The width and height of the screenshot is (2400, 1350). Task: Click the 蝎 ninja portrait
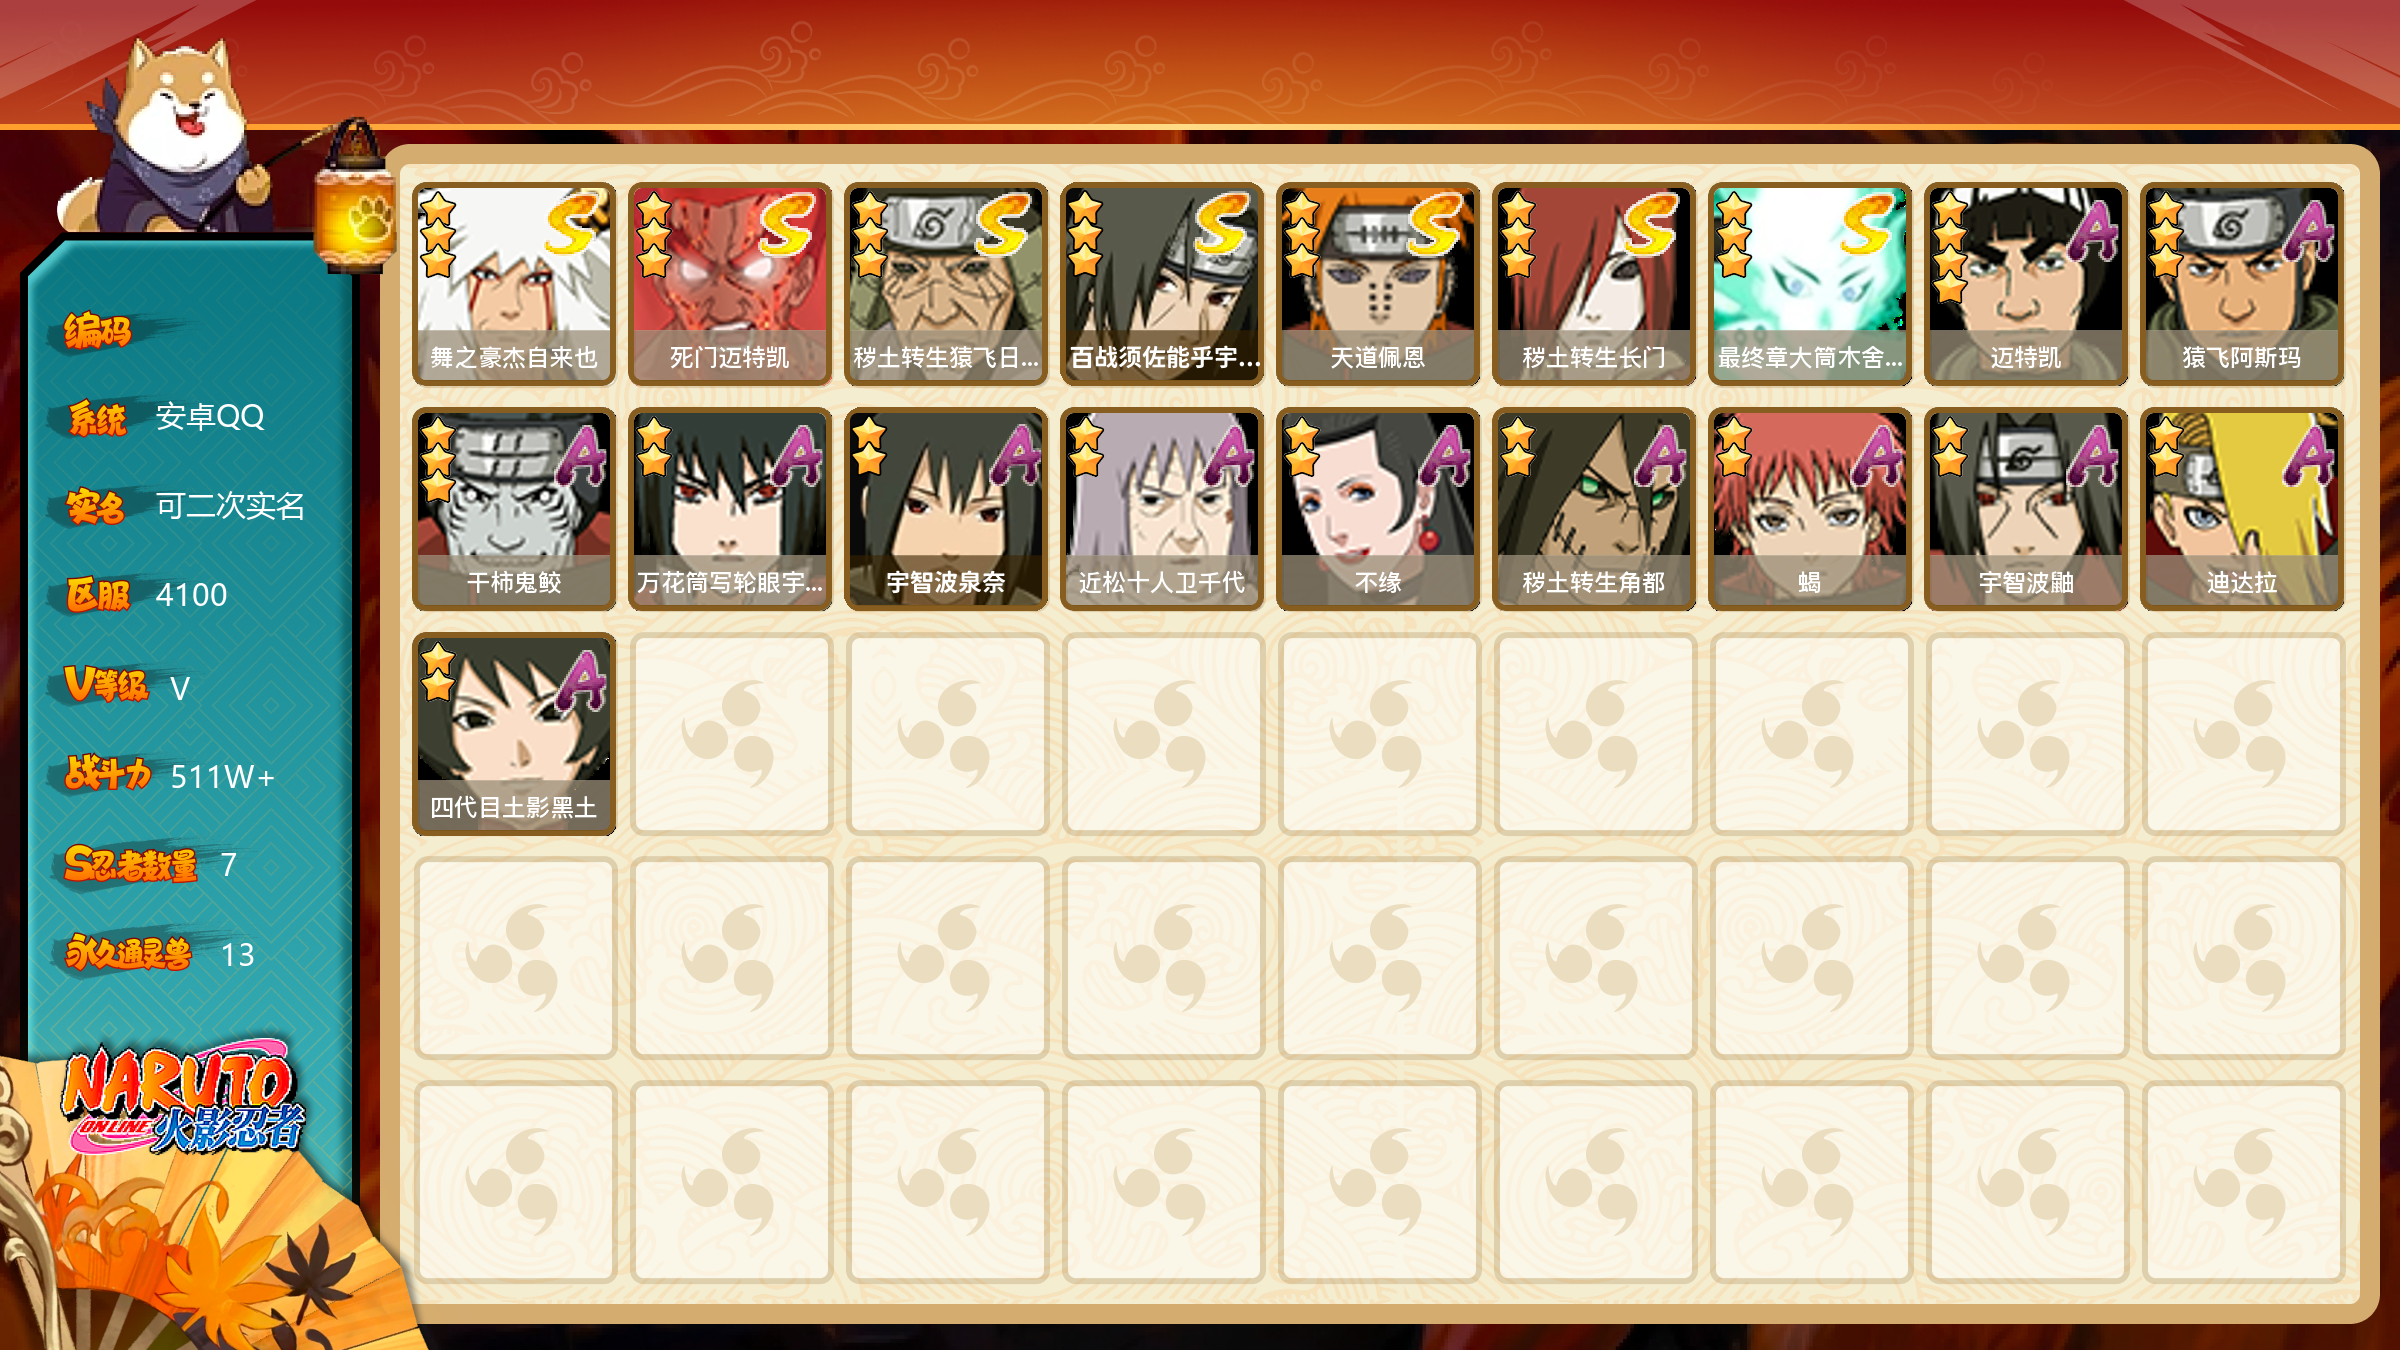(x=1810, y=509)
